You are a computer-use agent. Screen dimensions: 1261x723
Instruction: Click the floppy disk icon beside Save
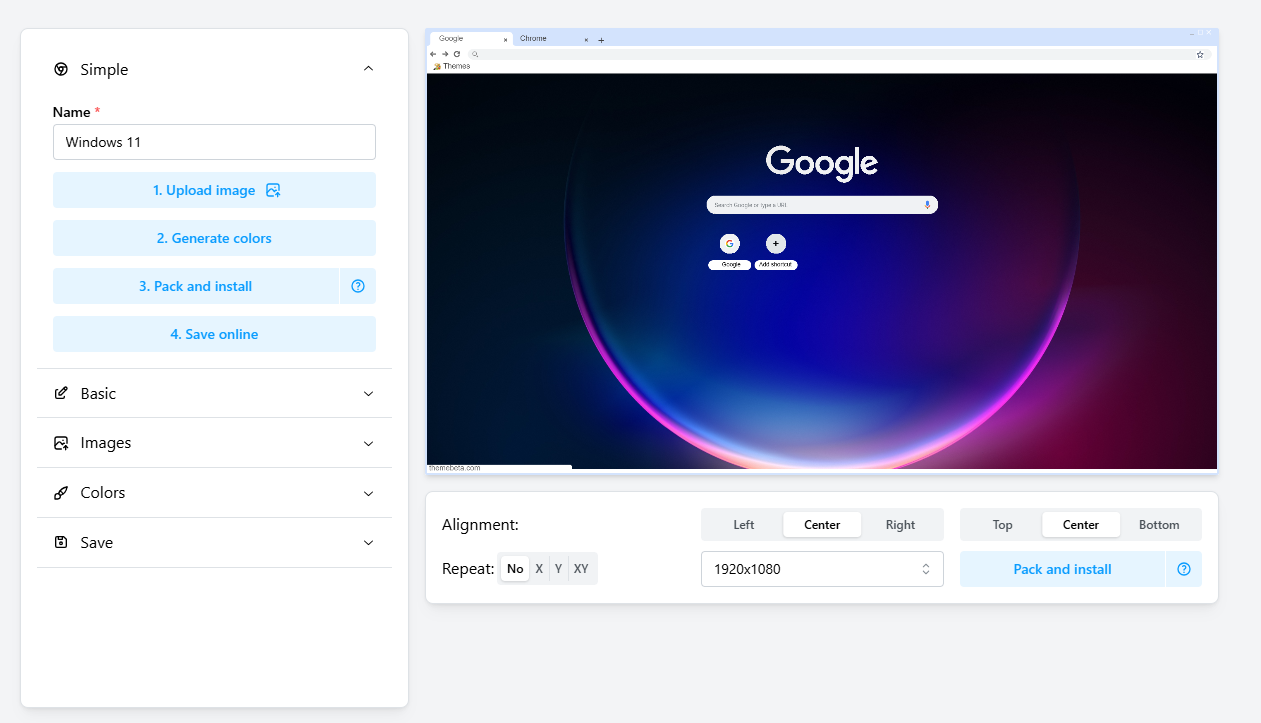pos(61,542)
